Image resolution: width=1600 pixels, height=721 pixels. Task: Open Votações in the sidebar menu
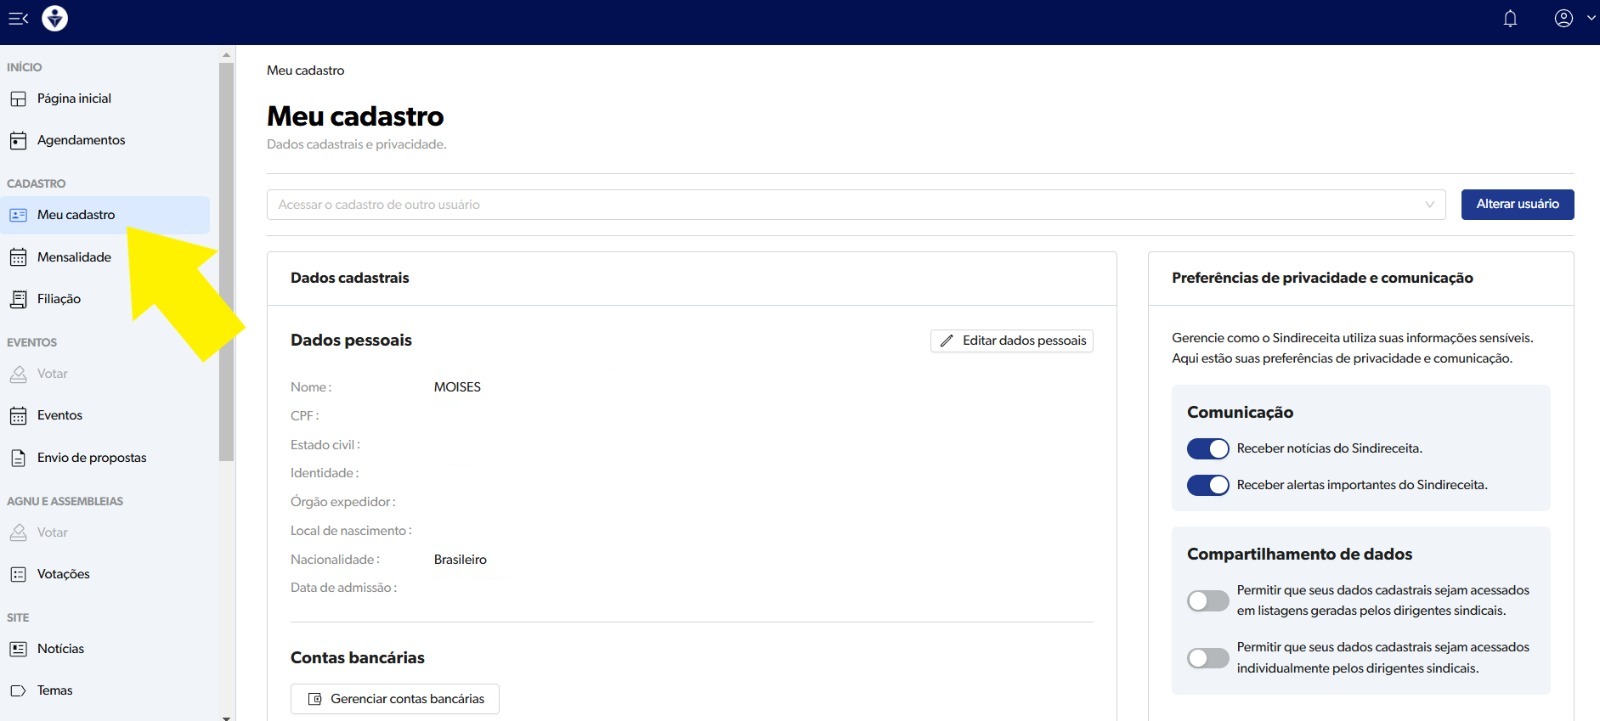click(x=63, y=574)
